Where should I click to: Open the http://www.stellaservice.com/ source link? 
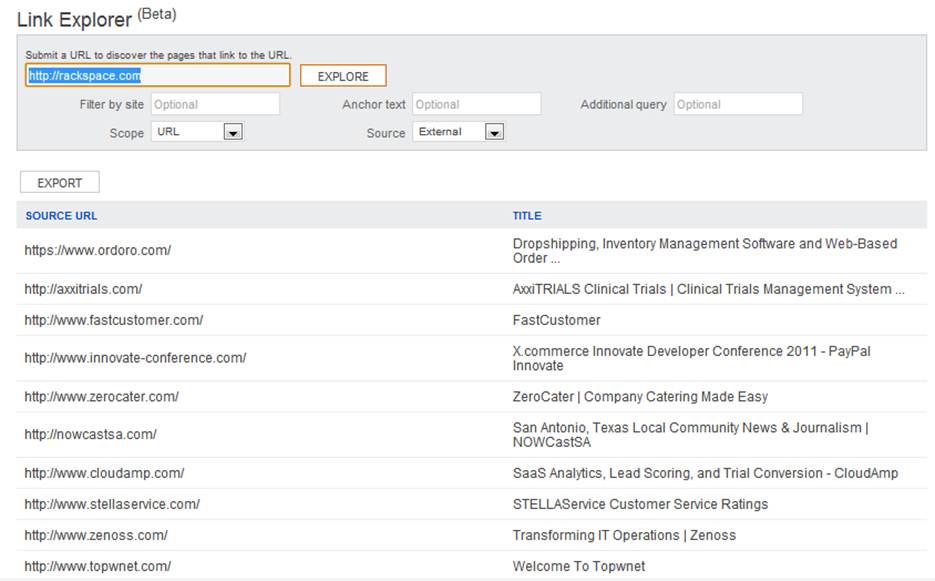tap(112, 504)
